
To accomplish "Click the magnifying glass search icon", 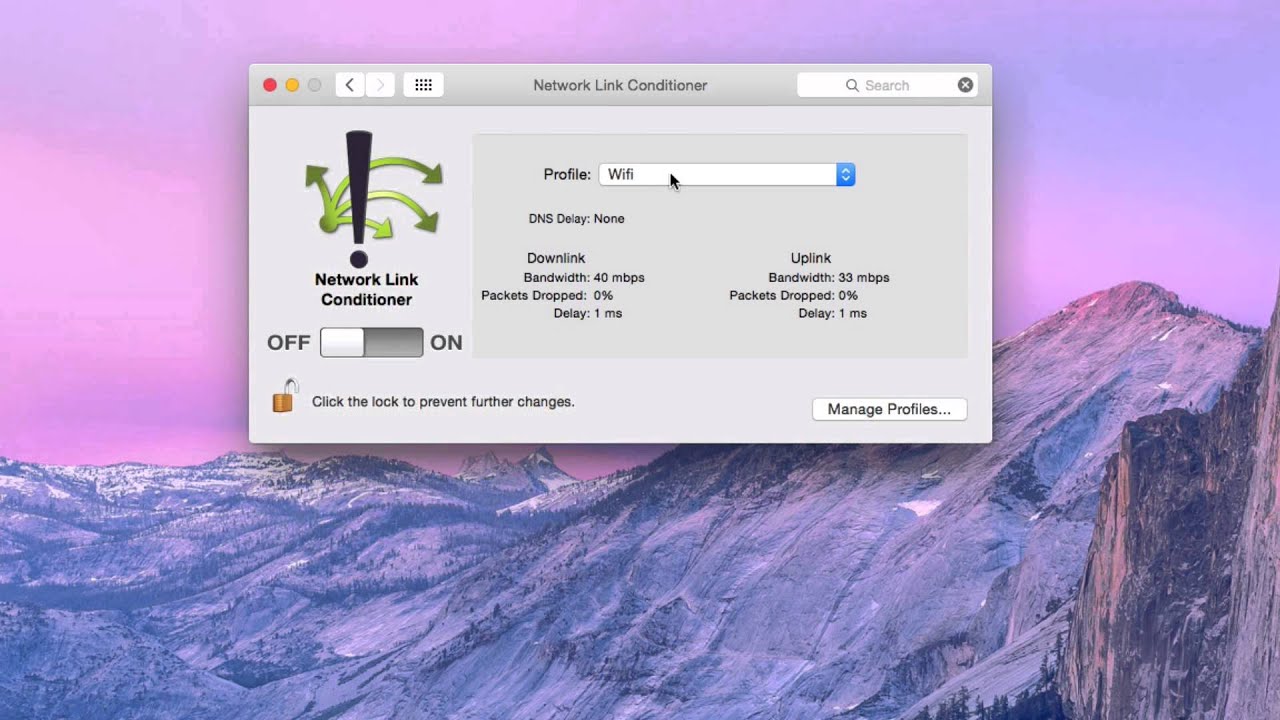I will tap(852, 85).
